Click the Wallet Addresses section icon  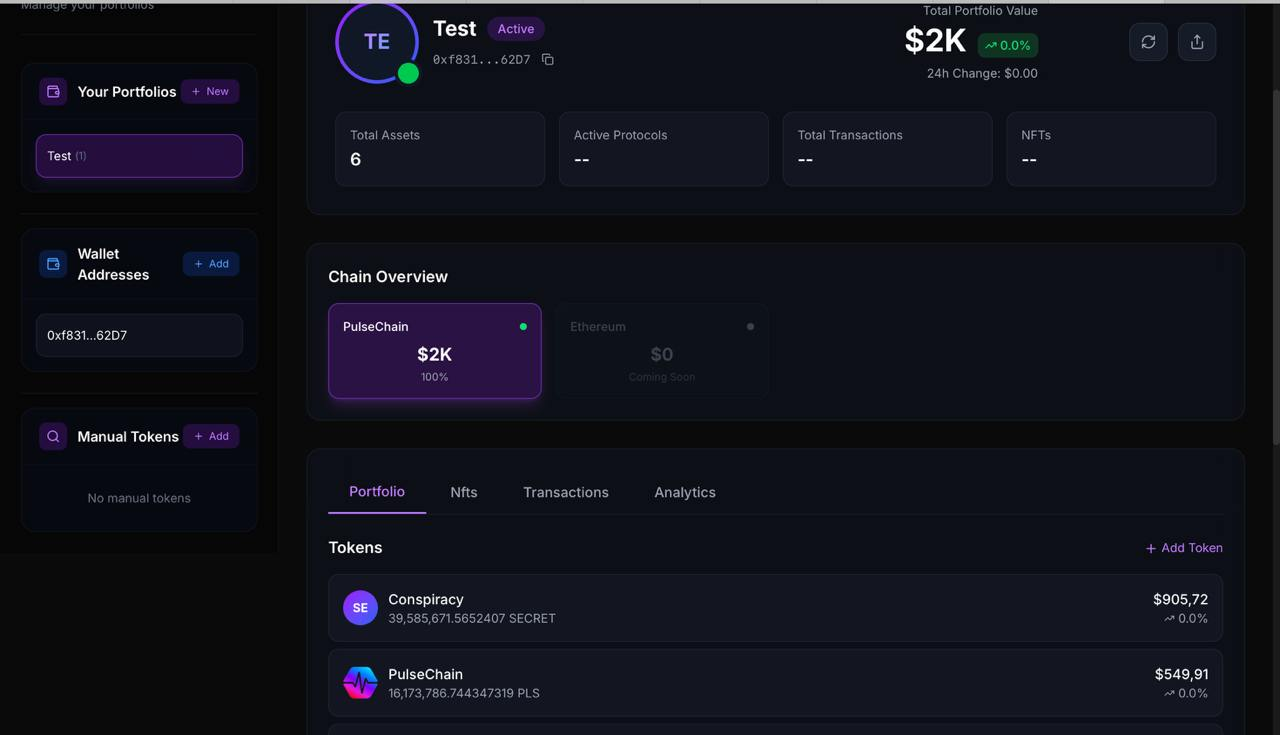pos(53,264)
